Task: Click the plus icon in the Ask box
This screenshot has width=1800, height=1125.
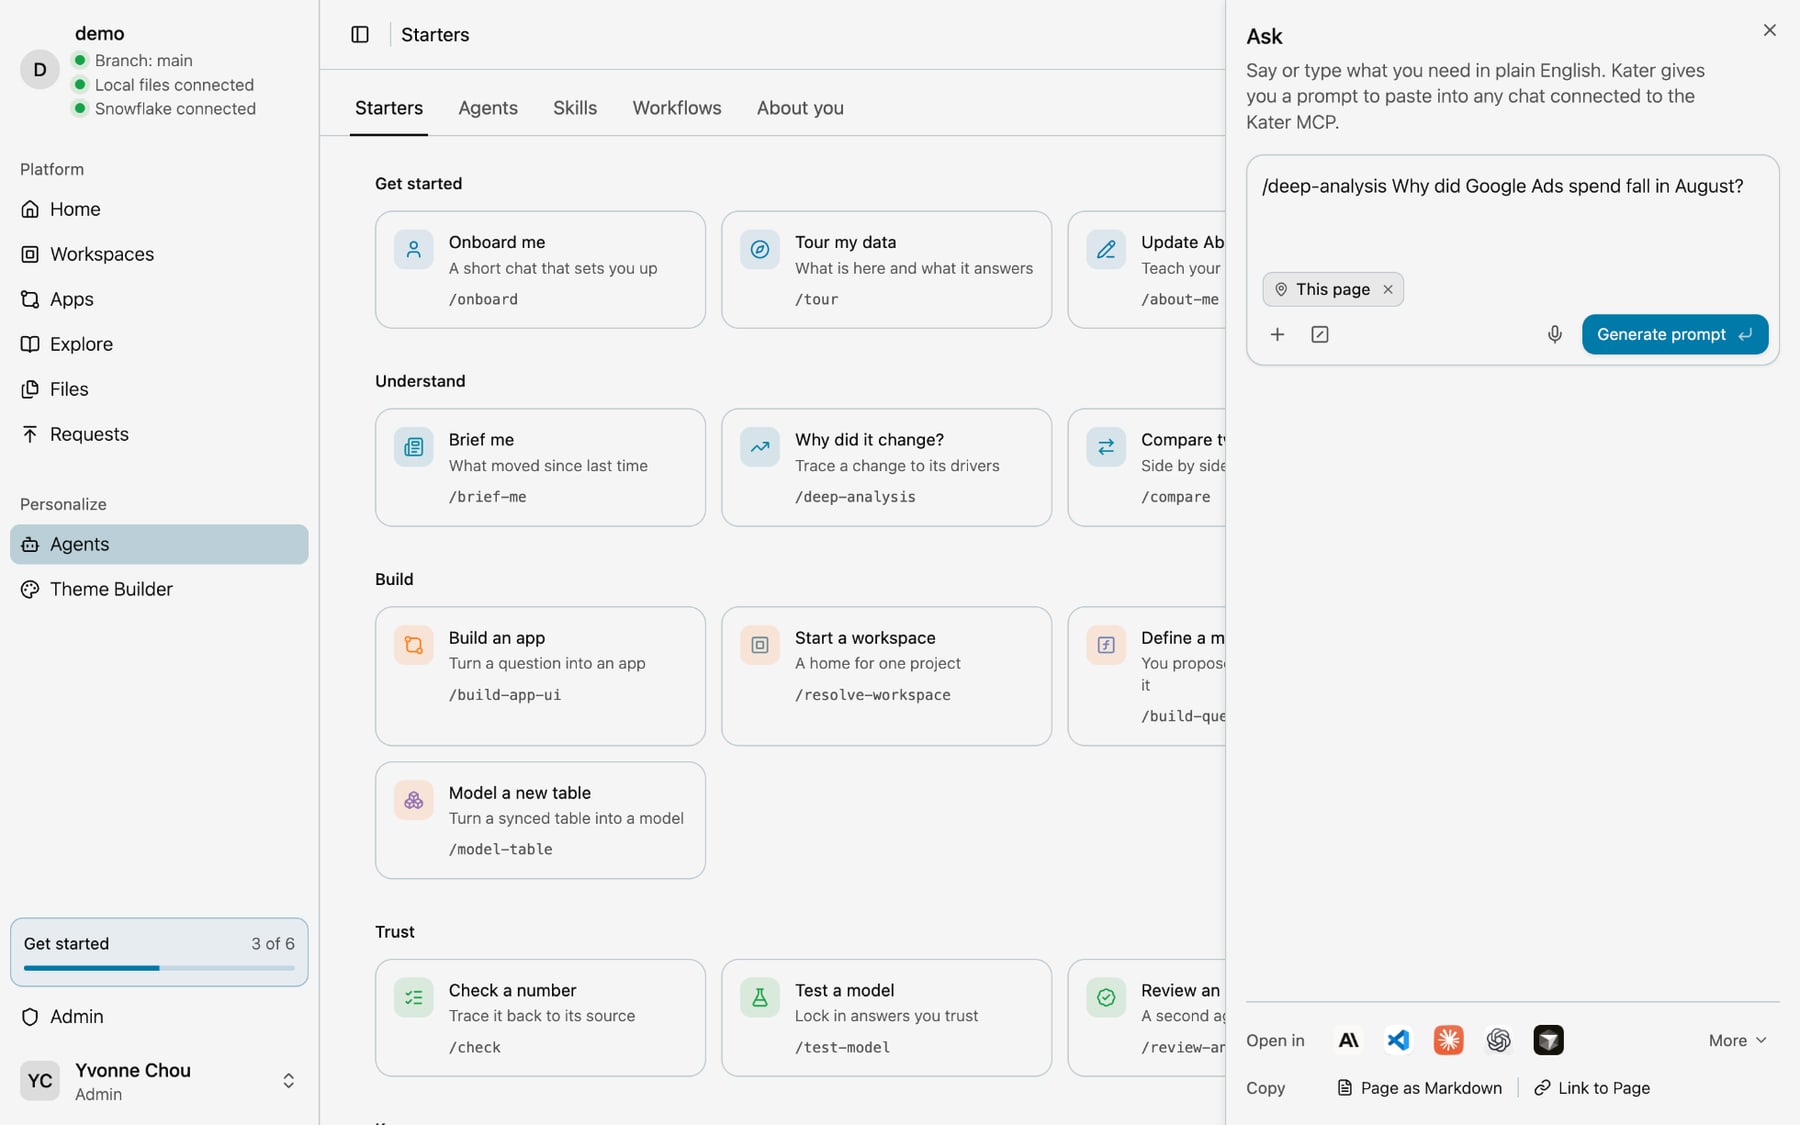Action: pos(1277,334)
